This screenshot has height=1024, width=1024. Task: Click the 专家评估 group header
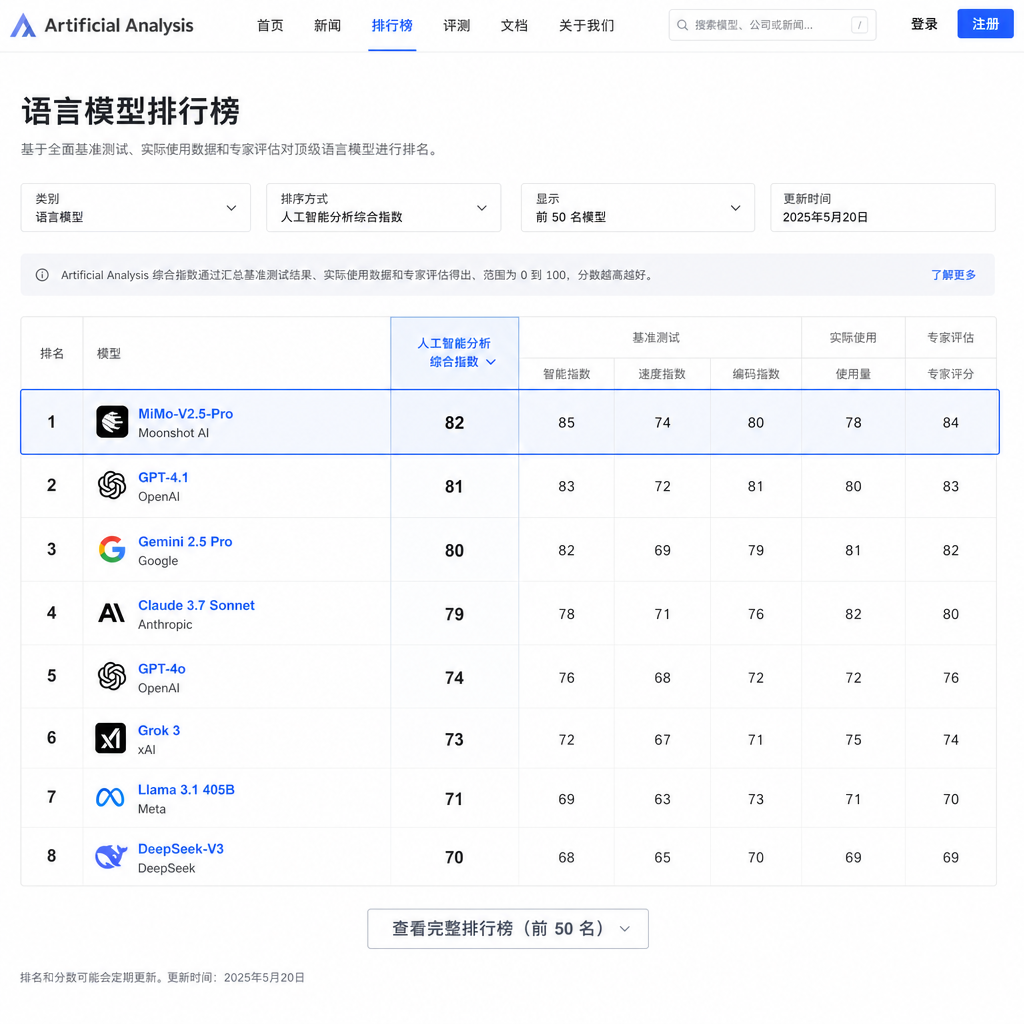tap(951, 338)
